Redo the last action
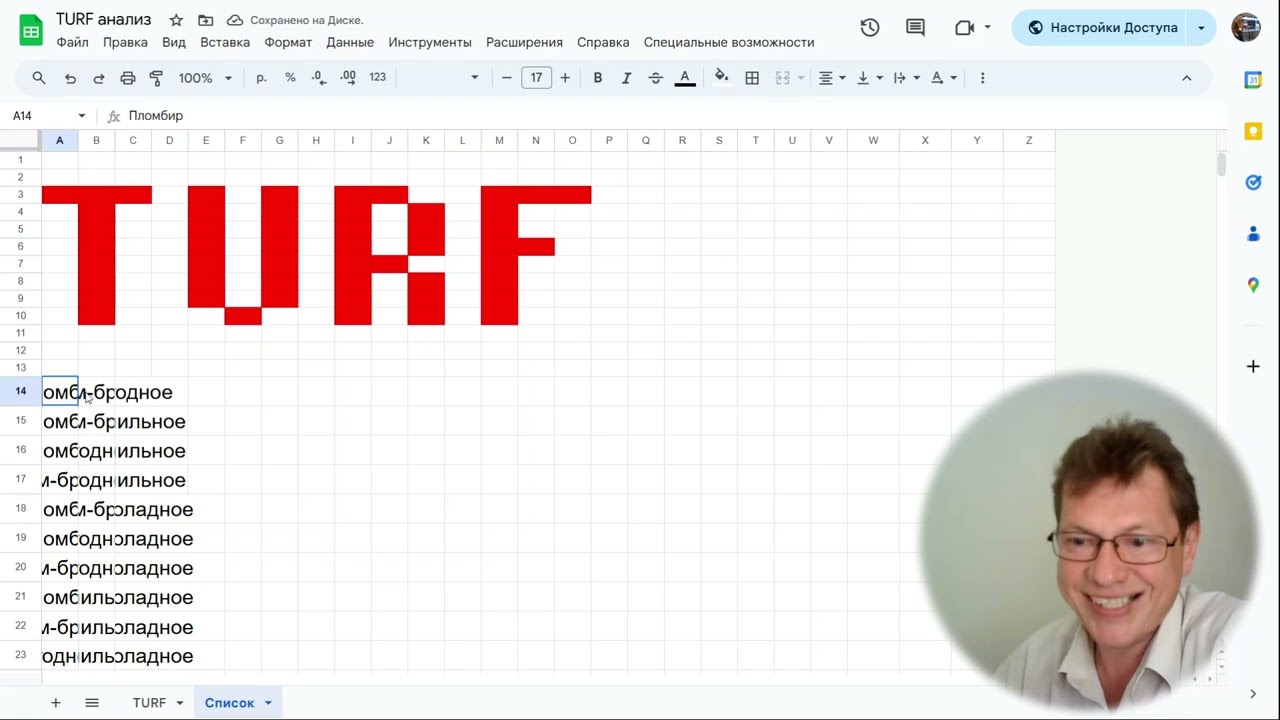The width and height of the screenshot is (1280, 720). pyautogui.click(x=99, y=77)
